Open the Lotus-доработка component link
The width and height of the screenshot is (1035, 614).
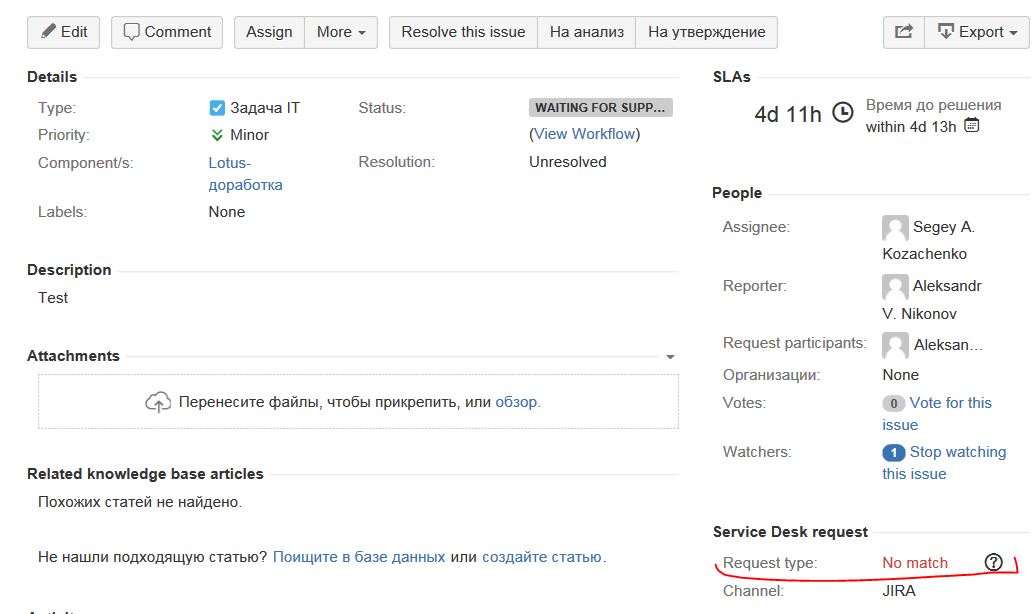246,174
